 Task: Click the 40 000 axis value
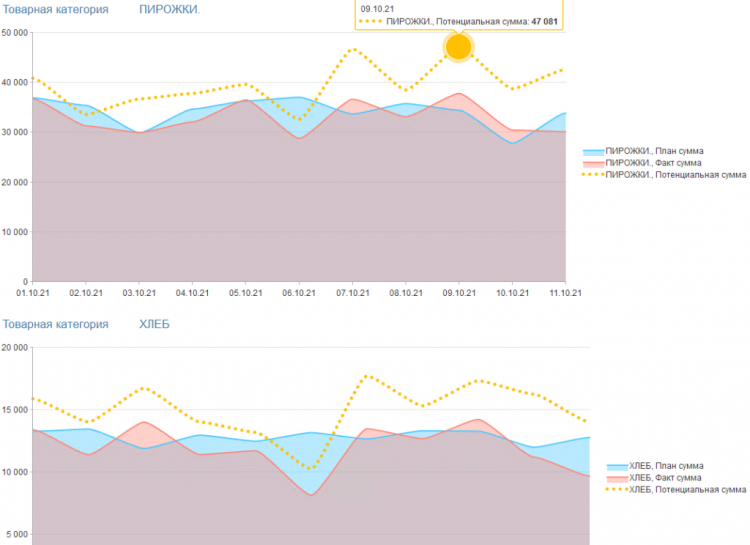coord(14,83)
